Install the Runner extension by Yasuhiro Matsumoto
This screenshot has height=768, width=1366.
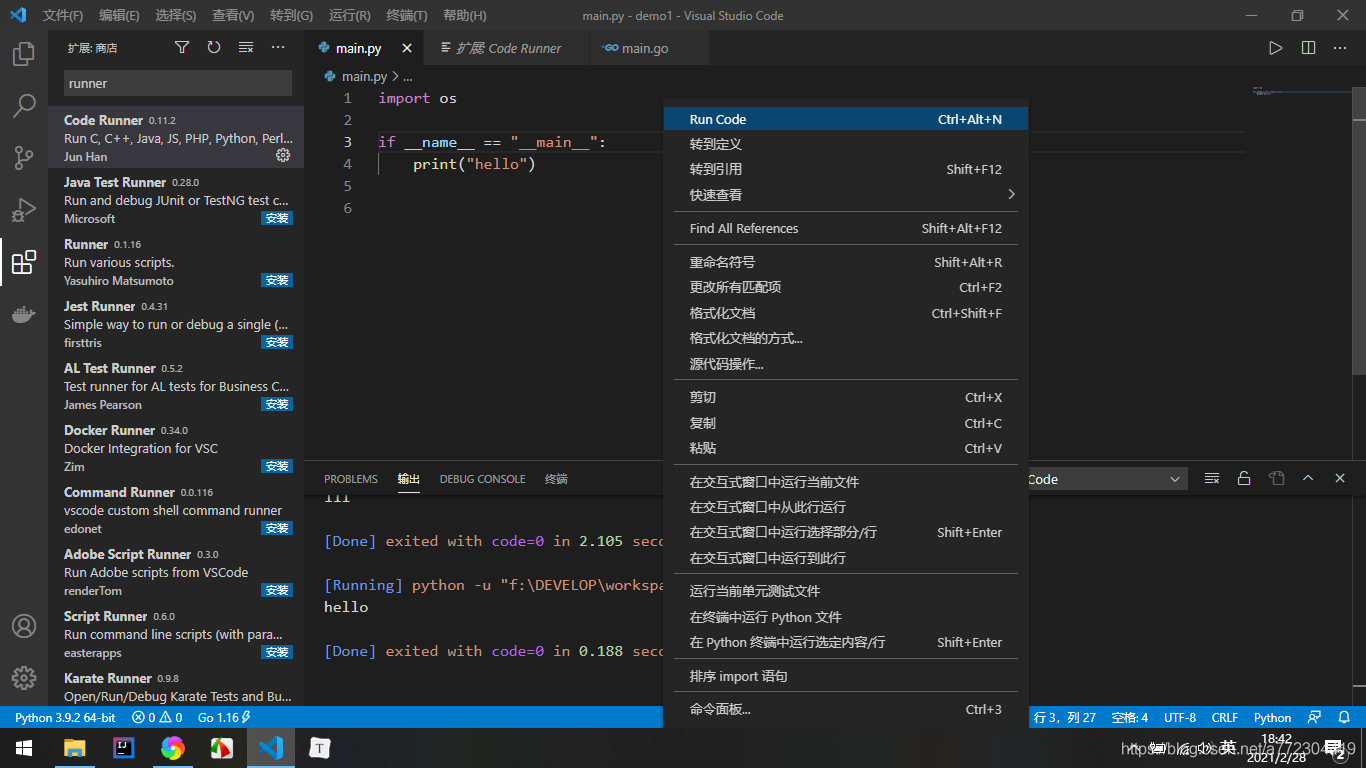point(277,280)
